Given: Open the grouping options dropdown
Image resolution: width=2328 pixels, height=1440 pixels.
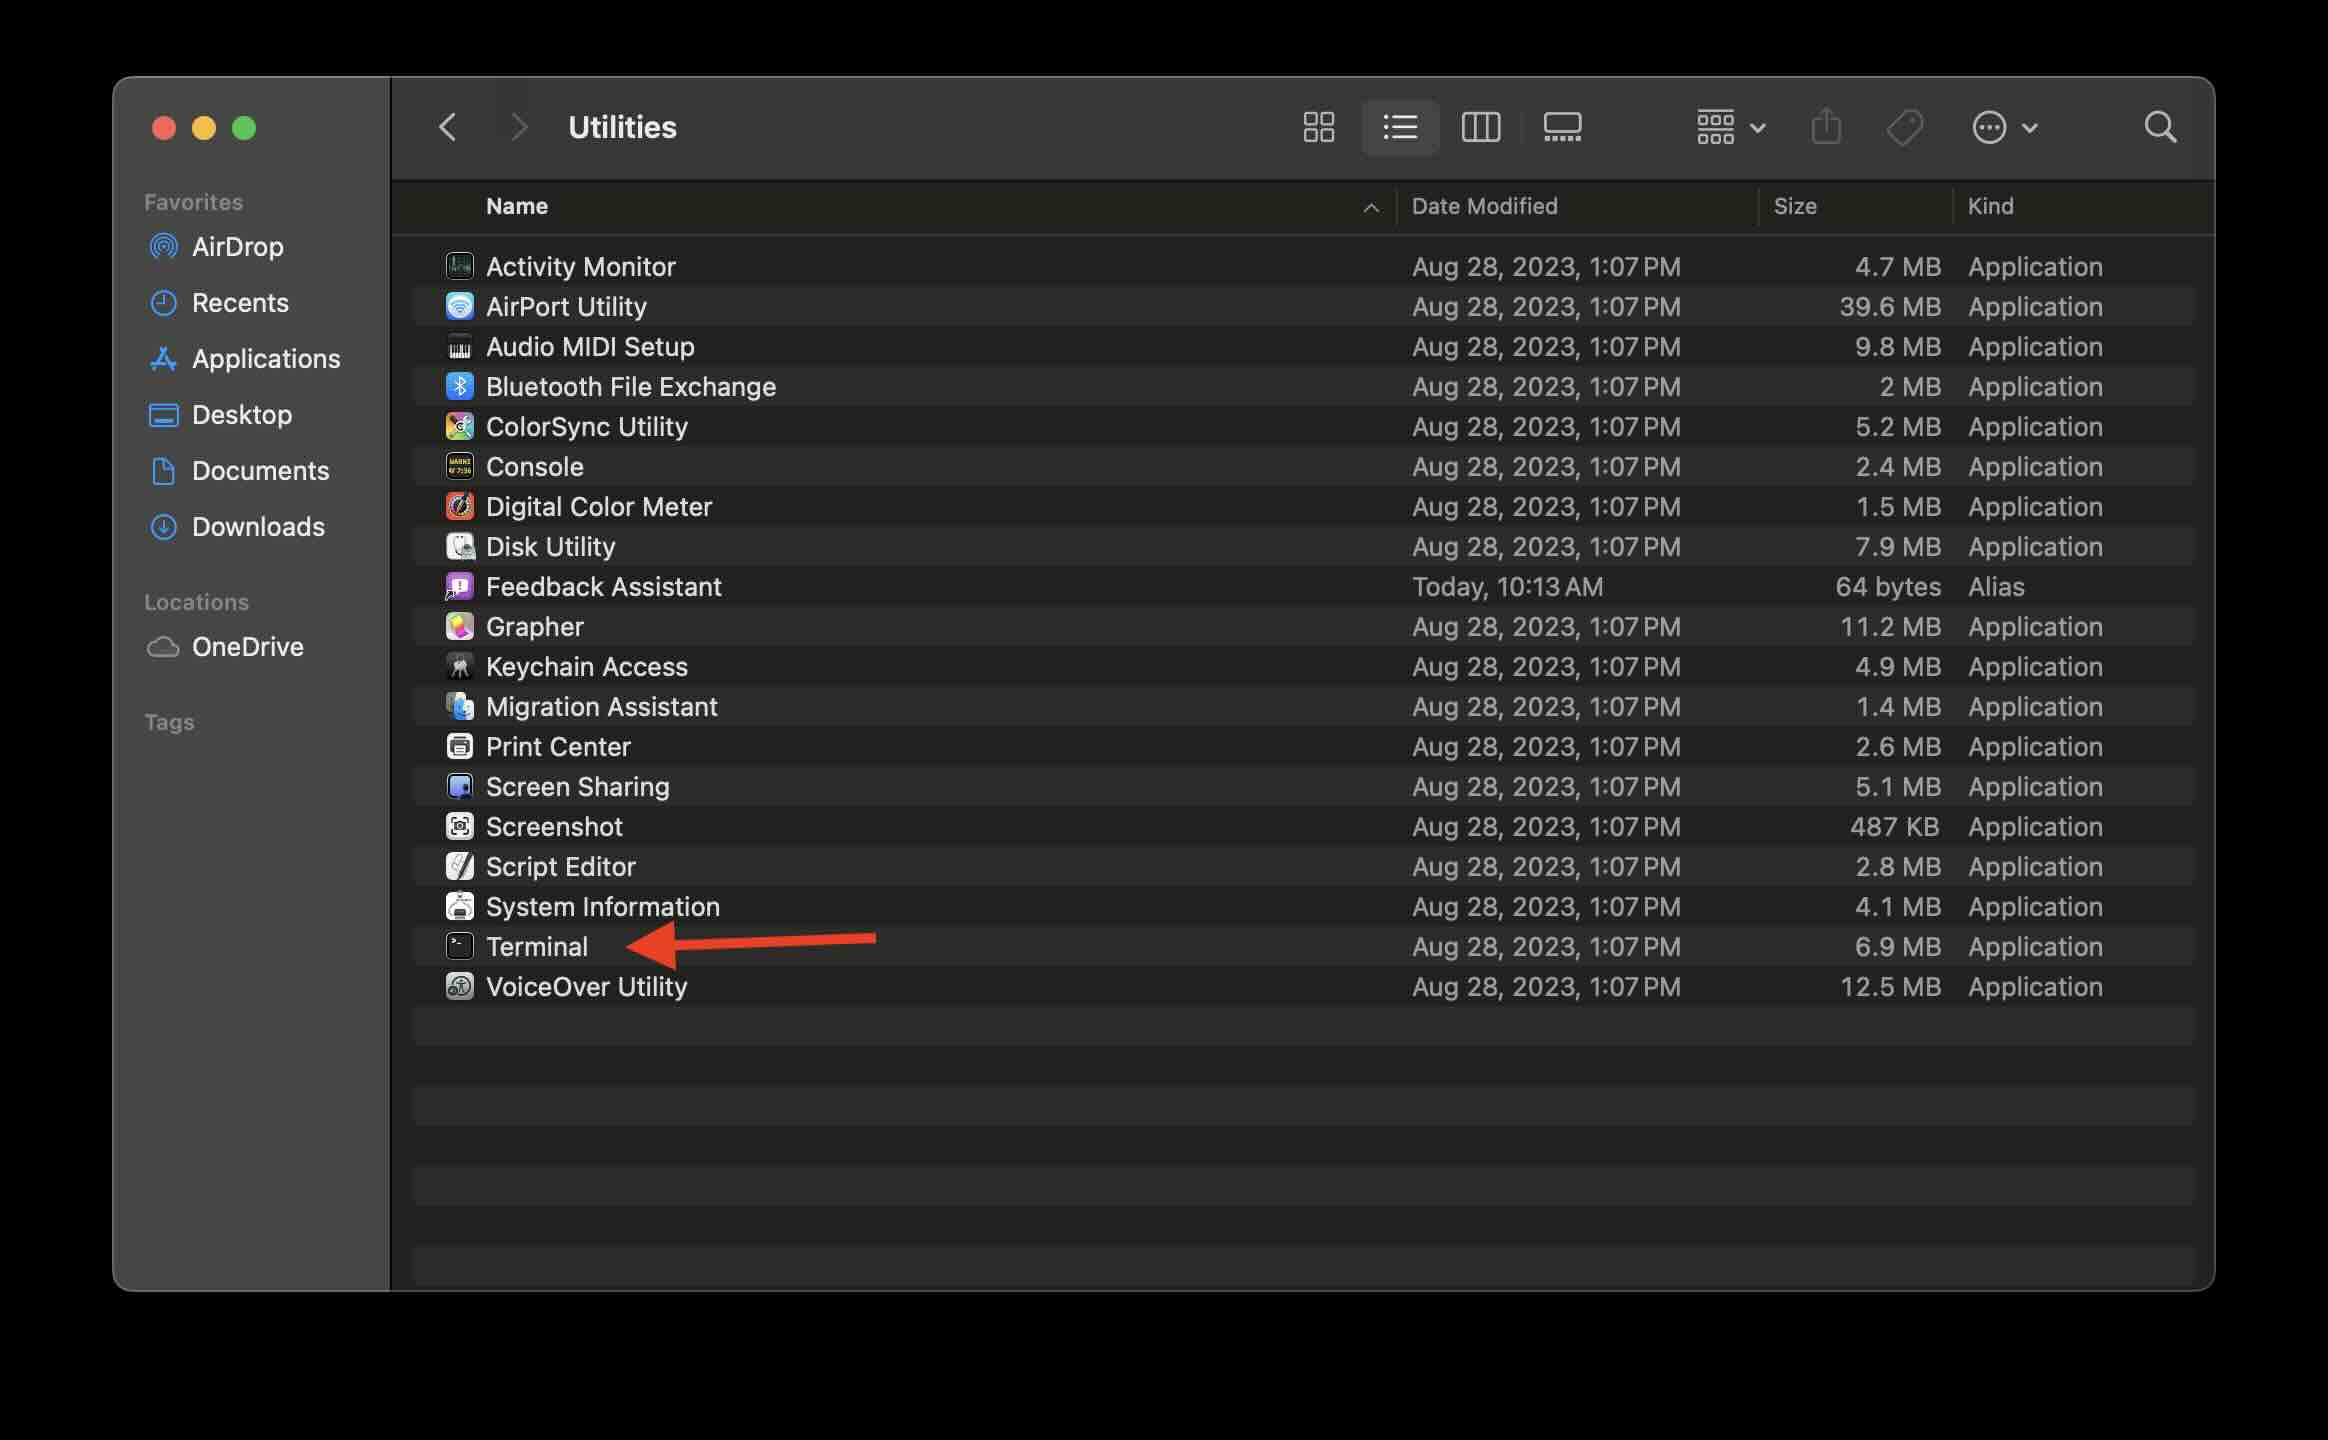Looking at the screenshot, I should click(1730, 126).
